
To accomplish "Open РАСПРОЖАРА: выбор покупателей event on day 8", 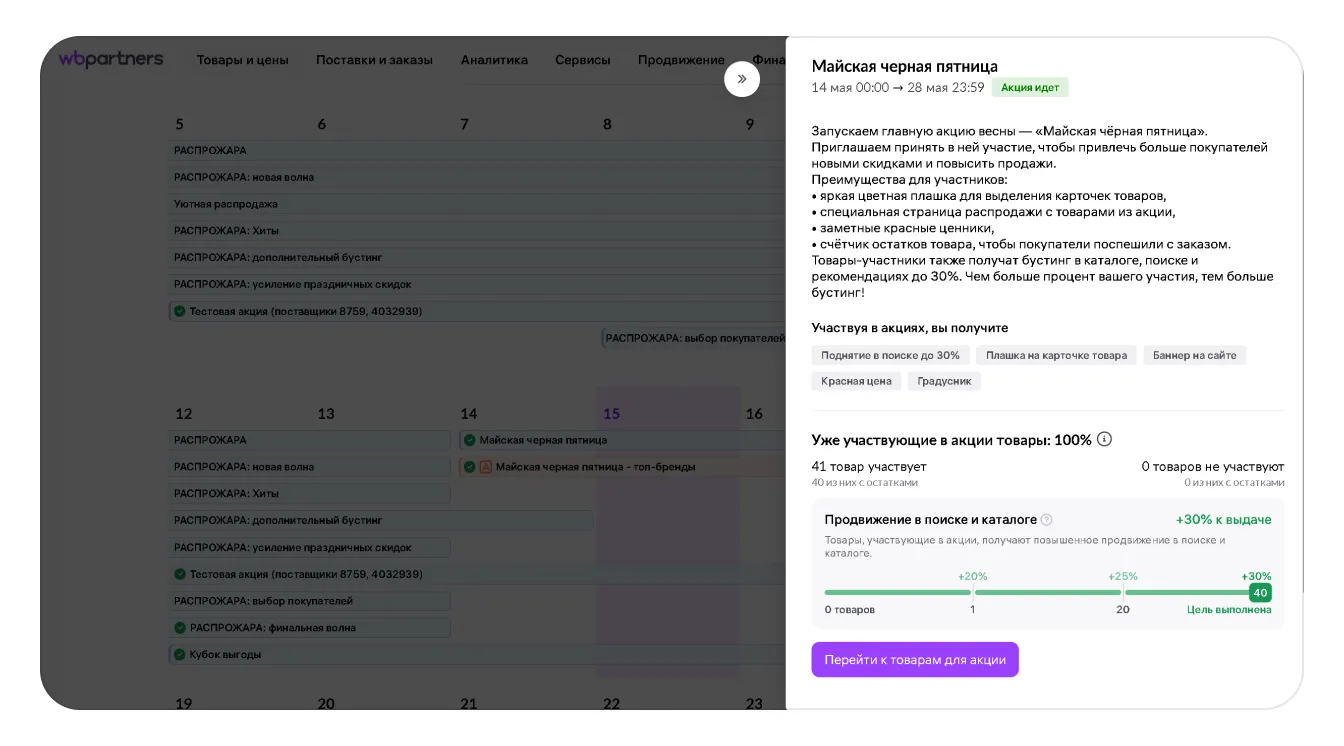I will pos(695,339).
